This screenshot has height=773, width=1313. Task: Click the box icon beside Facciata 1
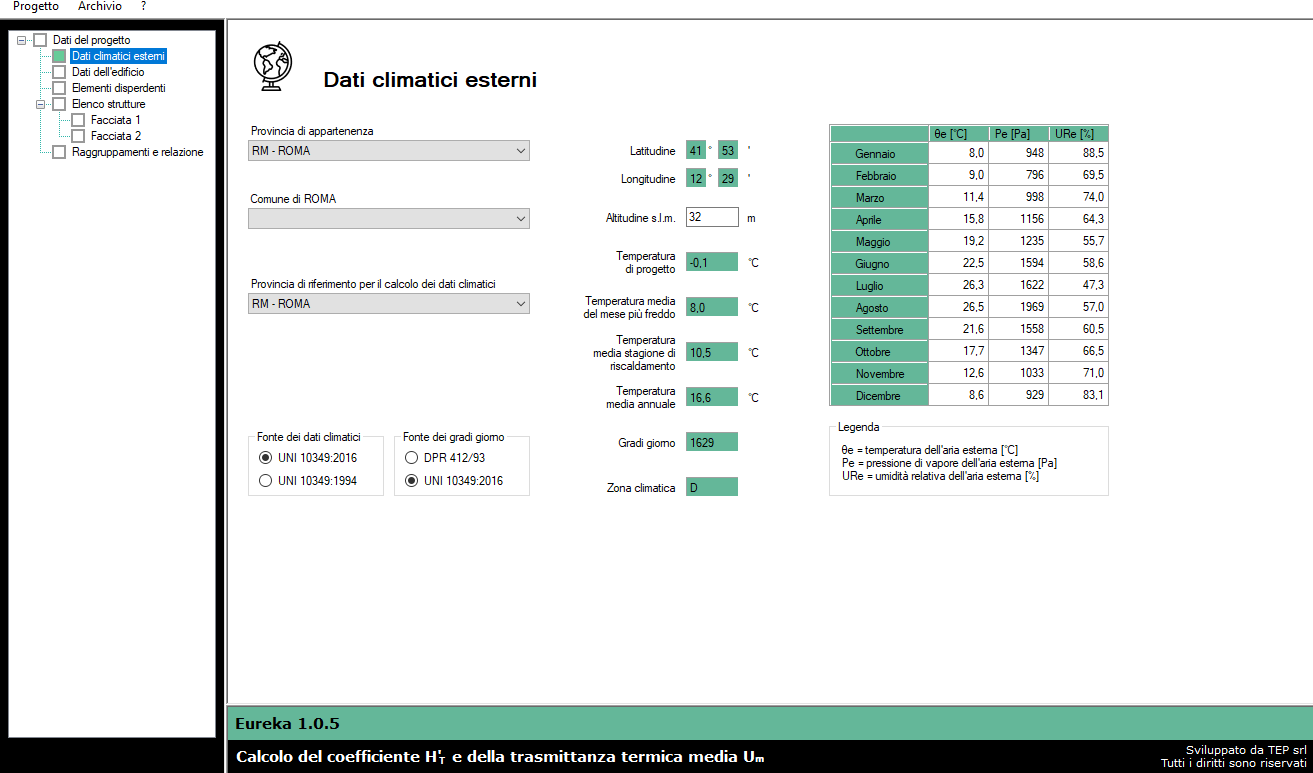point(78,120)
